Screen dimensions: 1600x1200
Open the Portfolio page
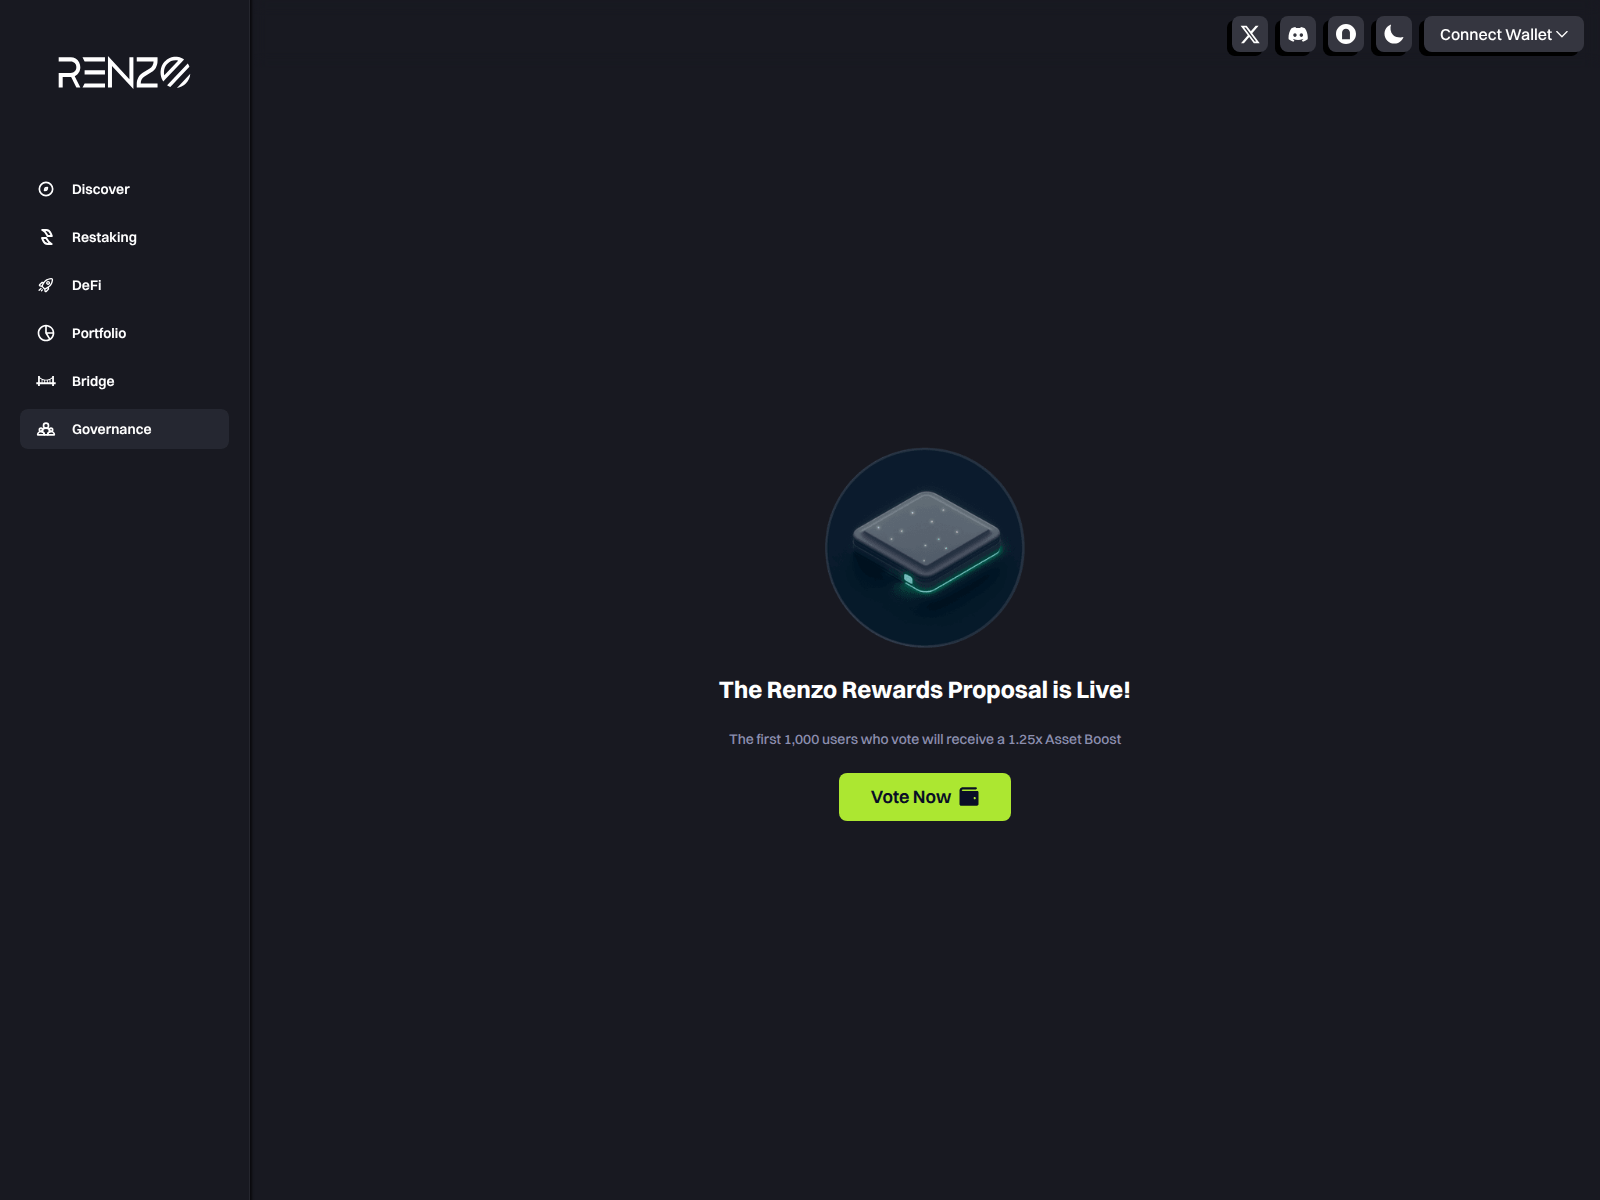pos(124,333)
